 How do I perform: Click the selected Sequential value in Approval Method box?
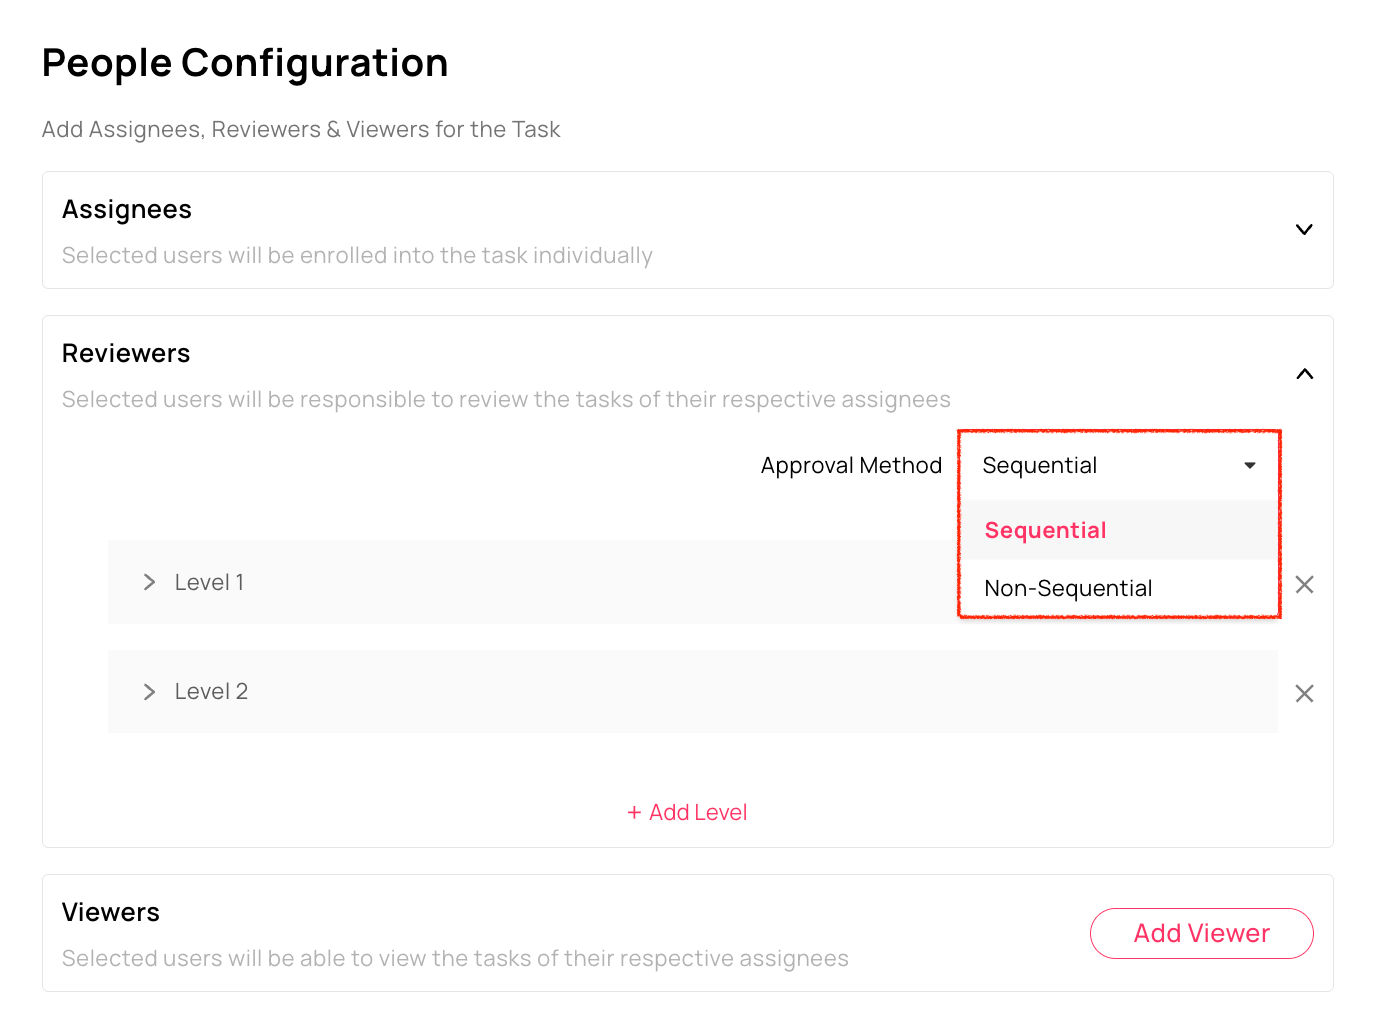(x=1039, y=466)
